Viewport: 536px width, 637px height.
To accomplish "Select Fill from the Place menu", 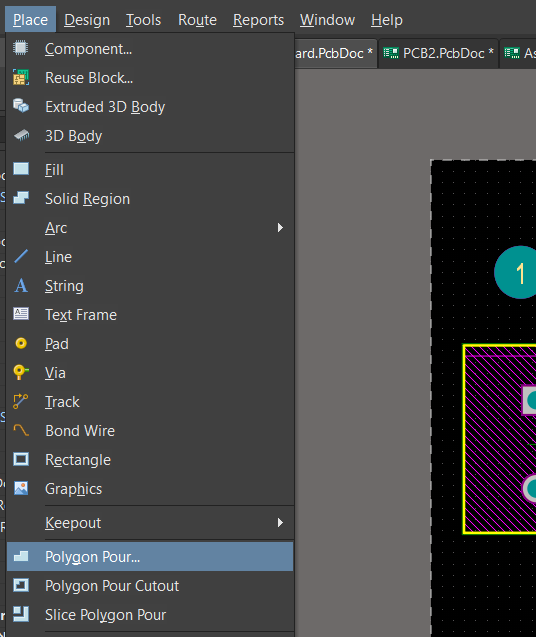I will click(150, 170).
